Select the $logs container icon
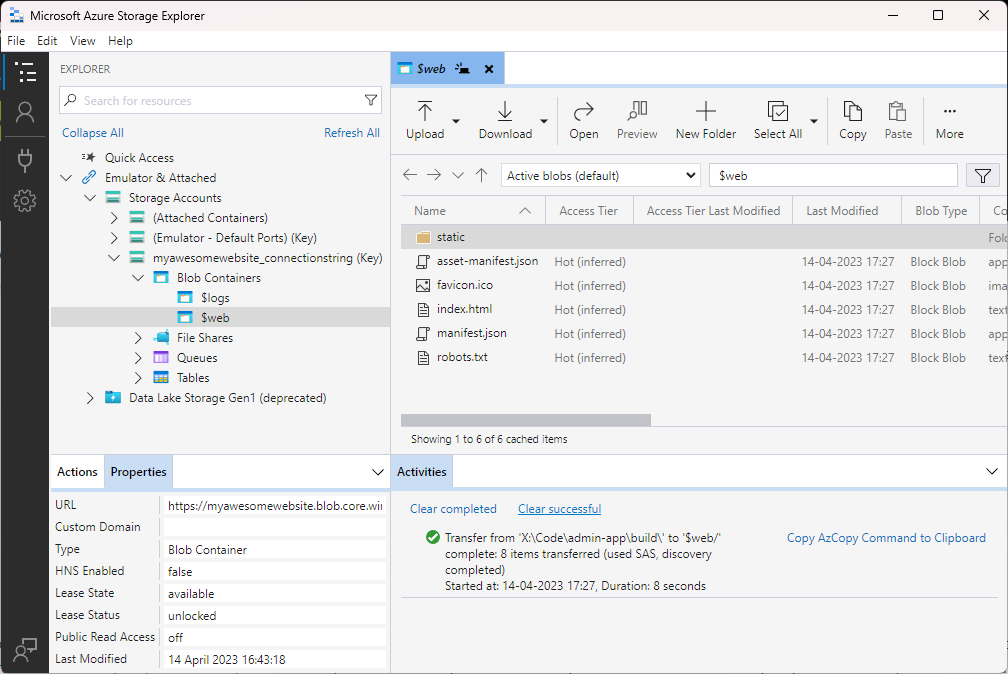This screenshot has height=674, width=1008. click(x=185, y=298)
